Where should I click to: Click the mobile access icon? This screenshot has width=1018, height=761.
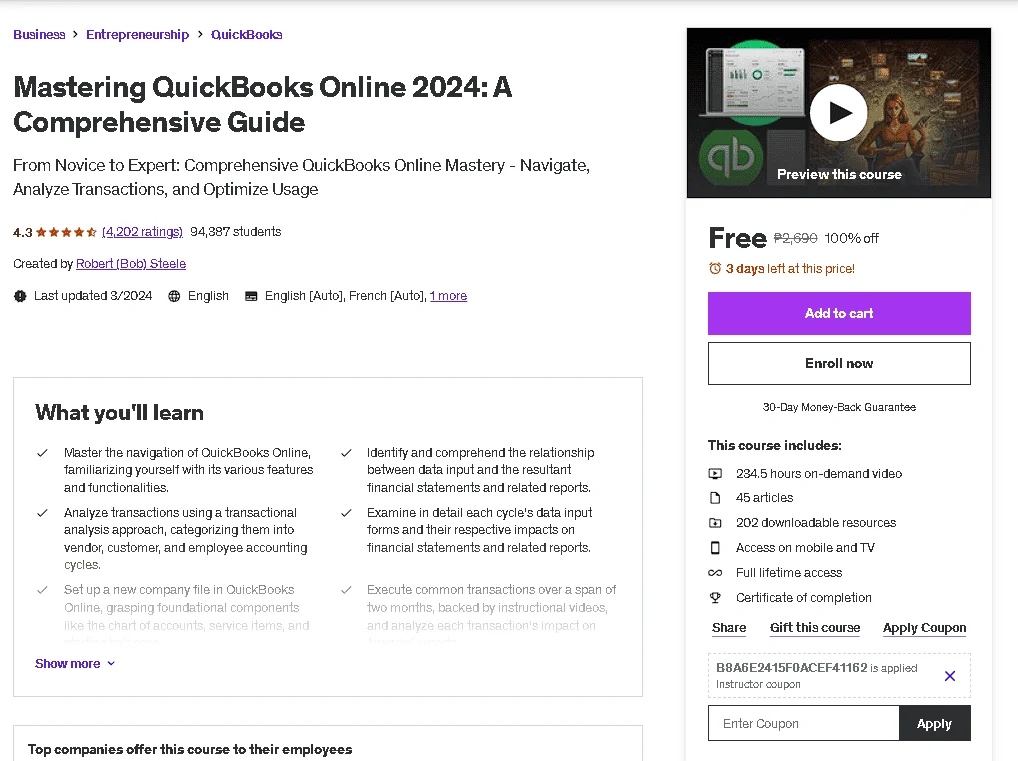pyautogui.click(x=715, y=548)
